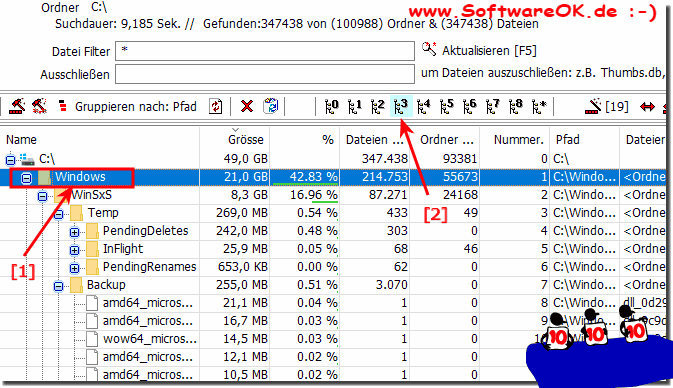This screenshot has width=673, height=388.
Task: Expand tree to level 7
Action: click(x=493, y=106)
